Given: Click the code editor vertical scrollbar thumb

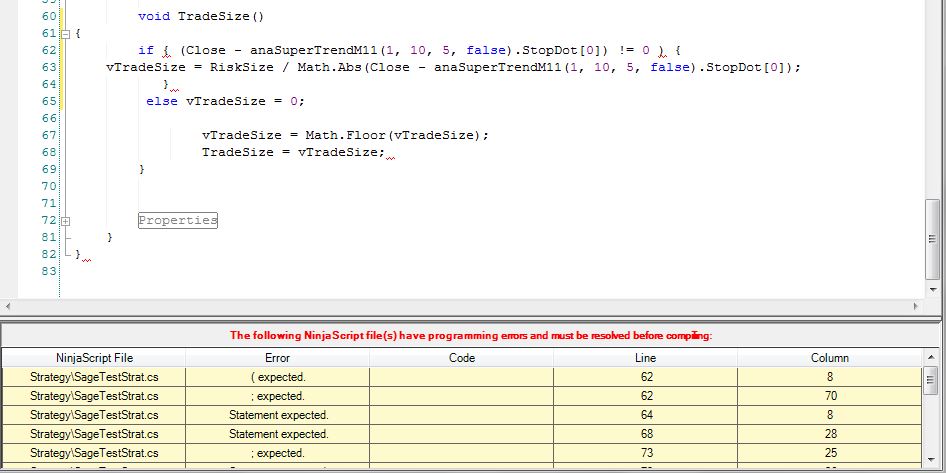Looking at the screenshot, I should pos(932,239).
